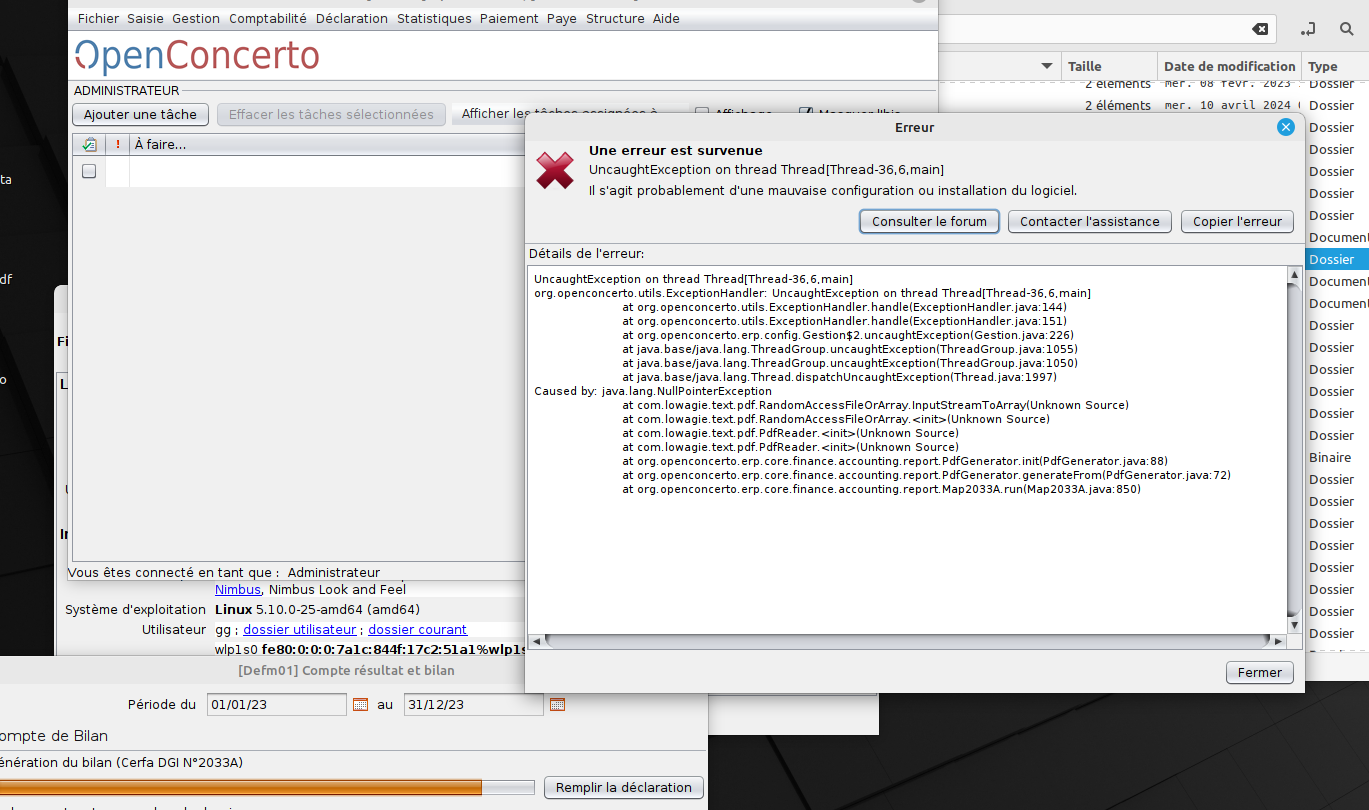This screenshot has width=1369, height=810.
Task: Open calendar picker for end date 31/12/23
Action: pos(558,705)
